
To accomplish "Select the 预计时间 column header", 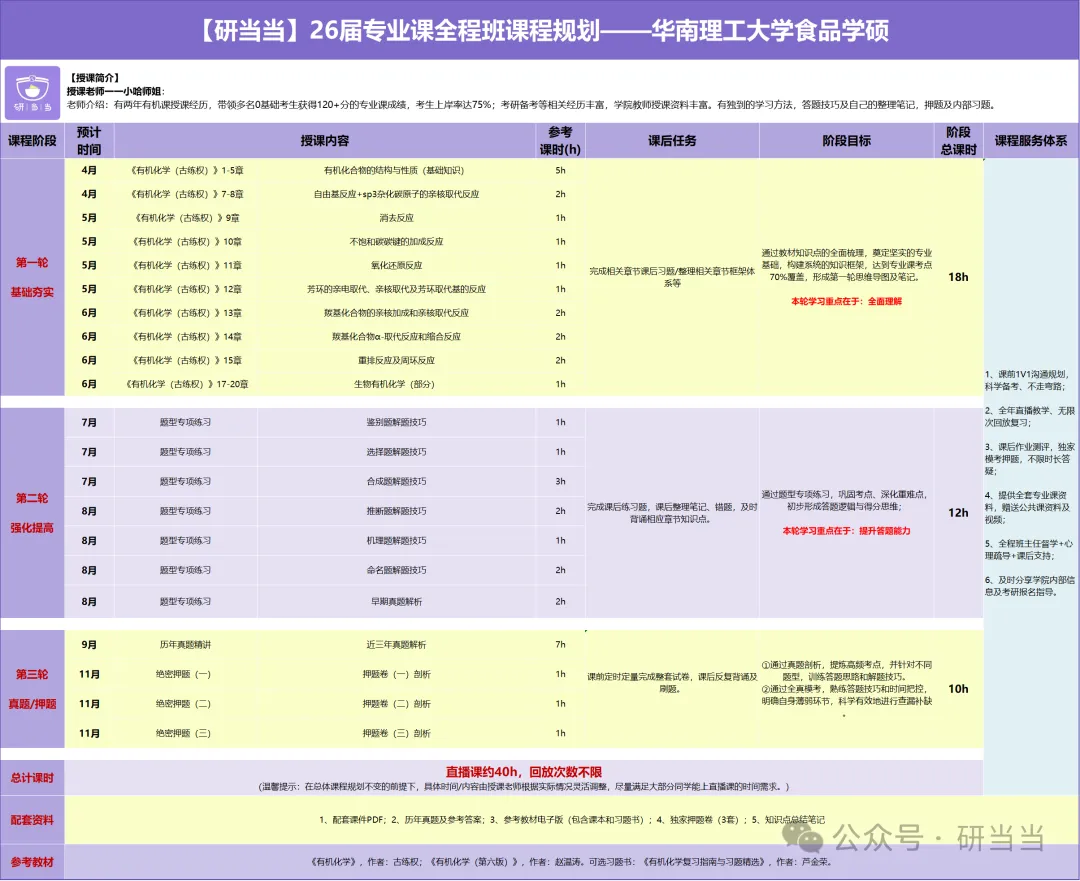I will [89, 141].
